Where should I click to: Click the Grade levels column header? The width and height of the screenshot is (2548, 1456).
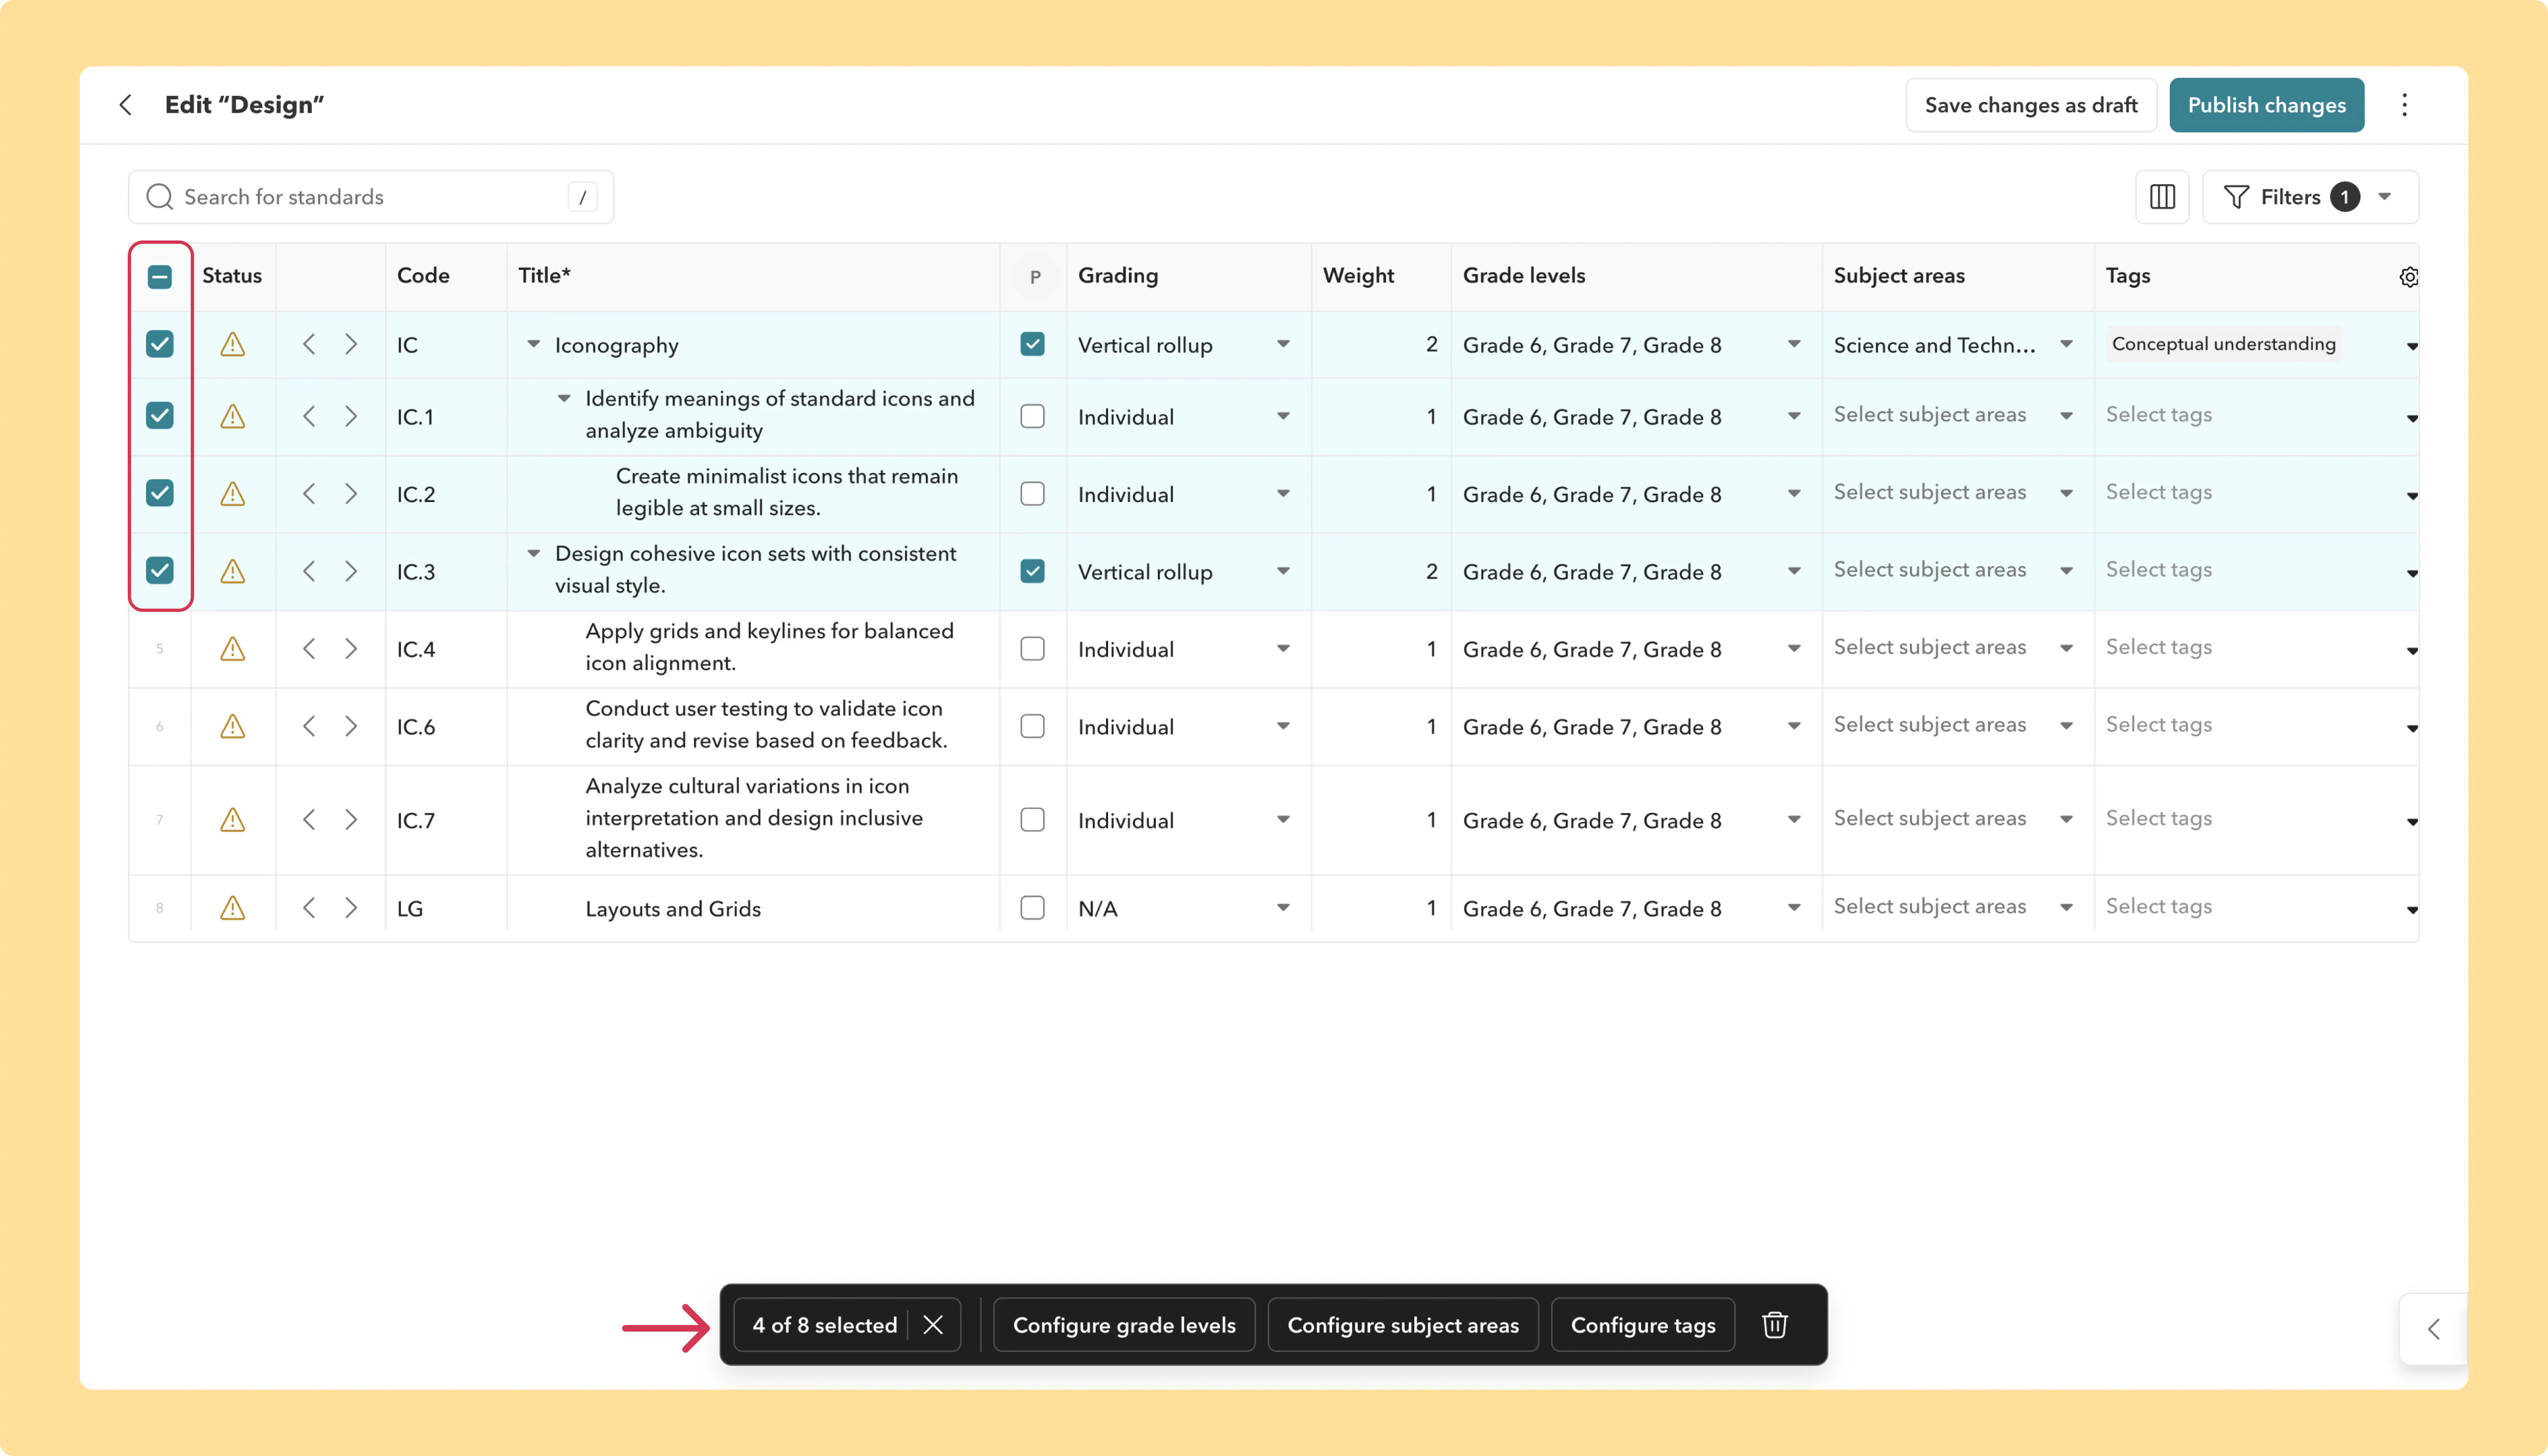tap(1524, 276)
